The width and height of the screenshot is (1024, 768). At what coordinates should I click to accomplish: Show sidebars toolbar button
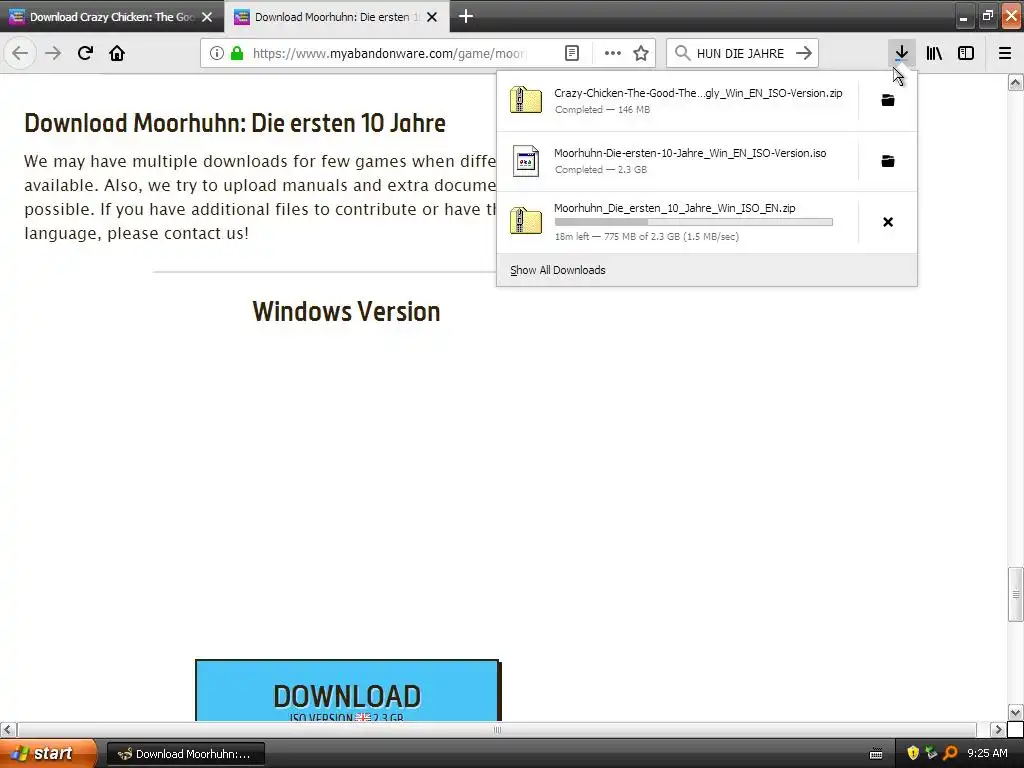[x=966, y=53]
